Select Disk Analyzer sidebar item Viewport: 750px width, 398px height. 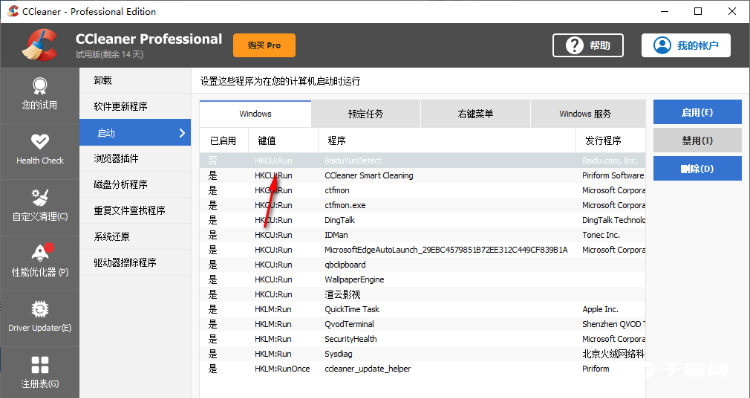pyautogui.click(x=135, y=185)
